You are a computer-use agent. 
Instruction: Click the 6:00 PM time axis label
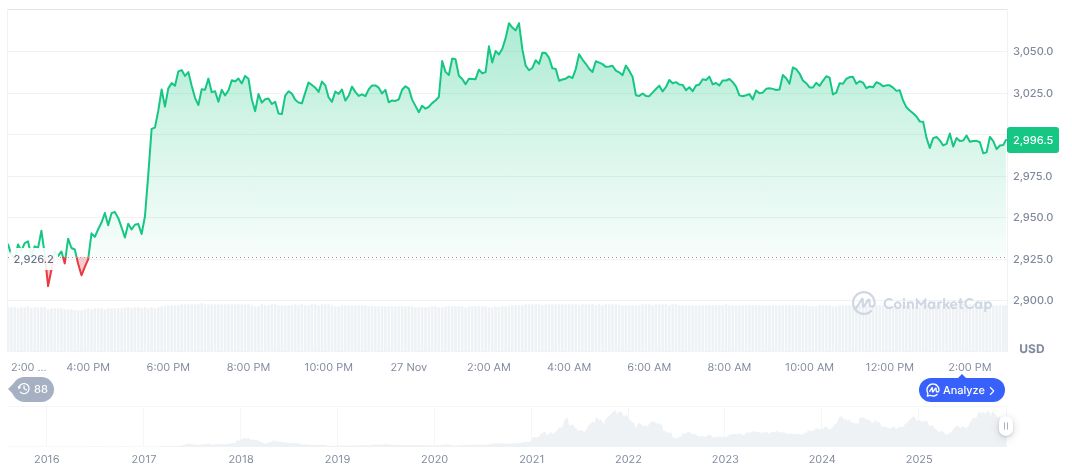click(x=168, y=367)
